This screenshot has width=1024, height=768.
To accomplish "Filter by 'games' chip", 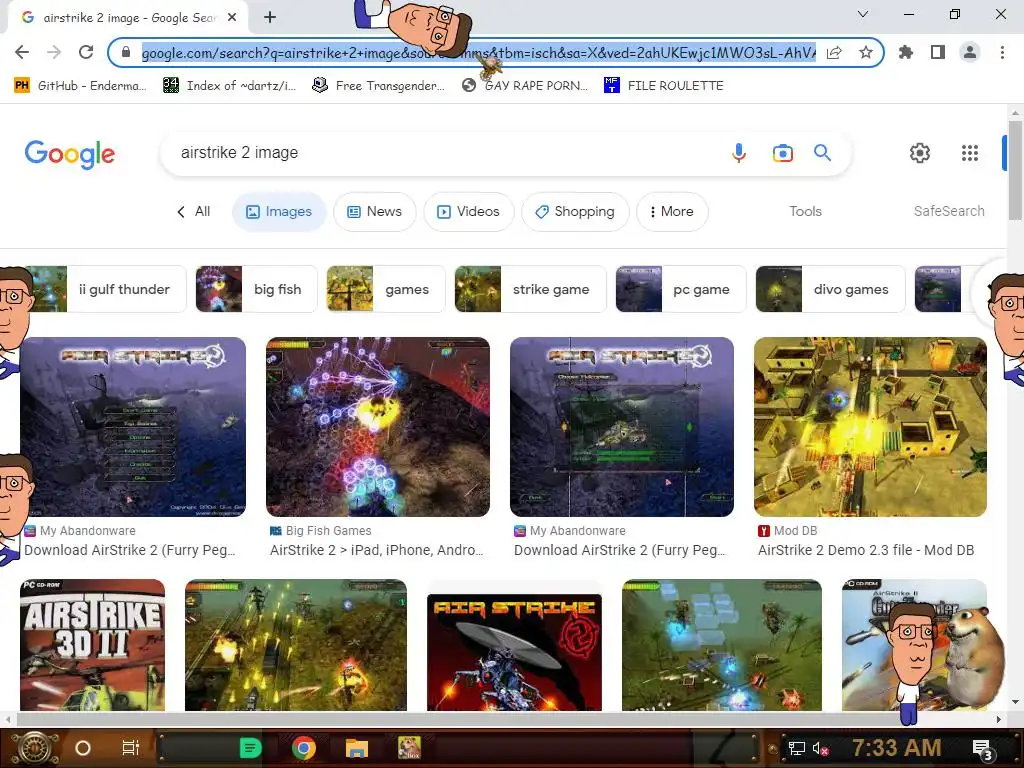I will click(385, 289).
